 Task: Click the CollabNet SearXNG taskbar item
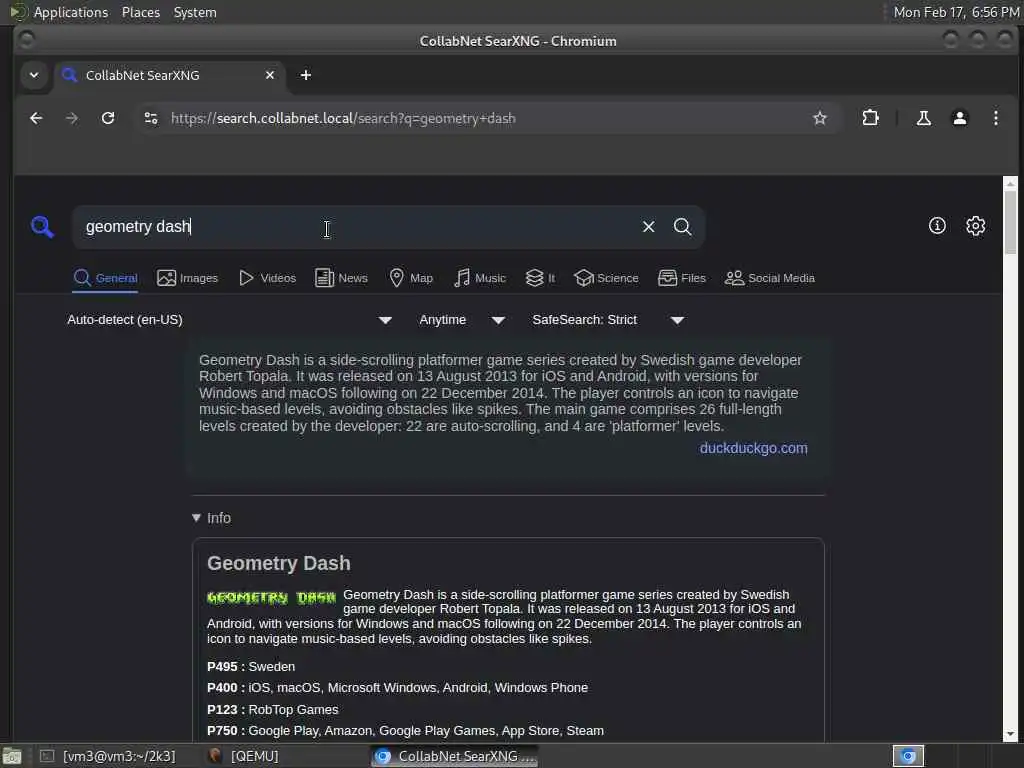pyautogui.click(x=456, y=756)
